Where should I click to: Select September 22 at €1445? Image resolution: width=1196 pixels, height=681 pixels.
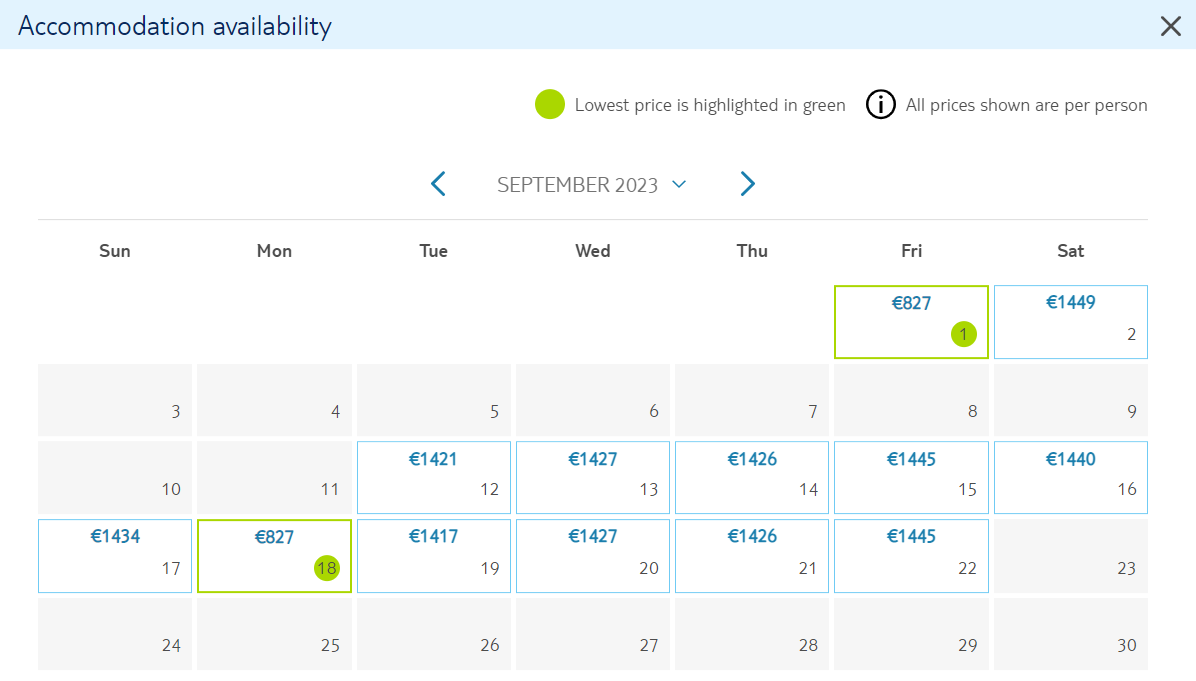click(911, 556)
